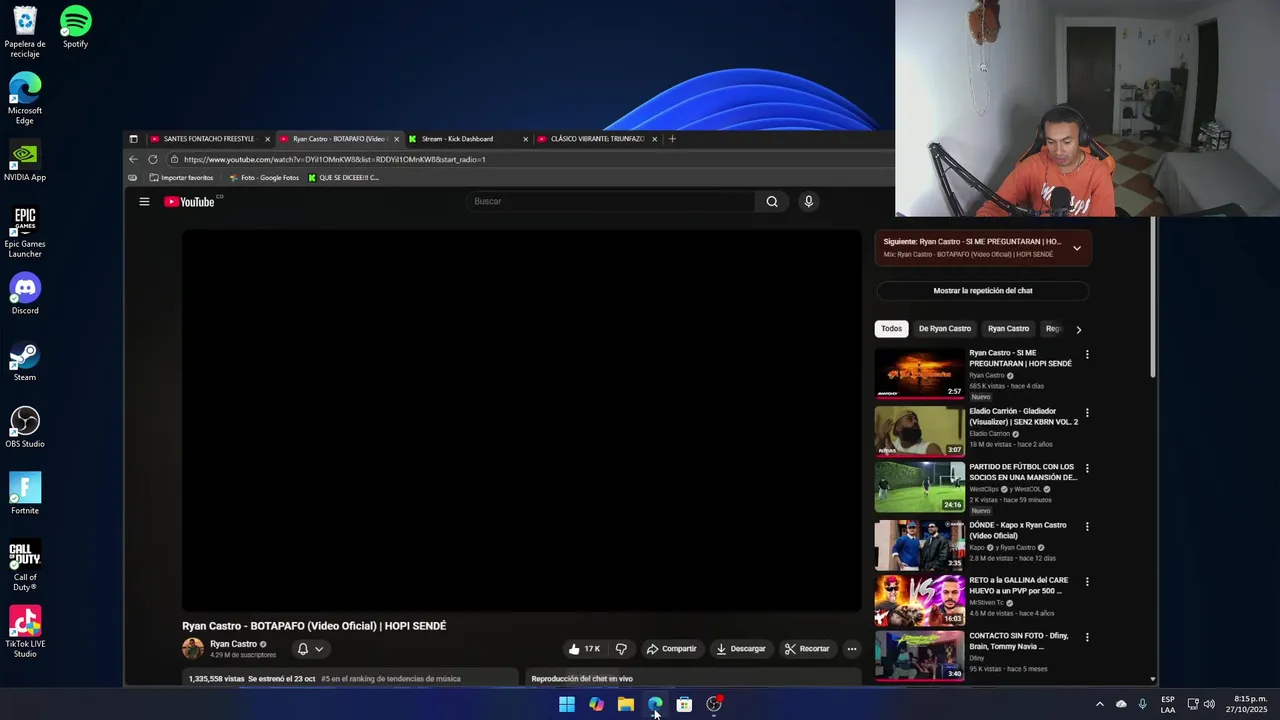Select the browser address bar URL
The width and height of the screenshot is (1280, 720).
click(x=334, y=159)
